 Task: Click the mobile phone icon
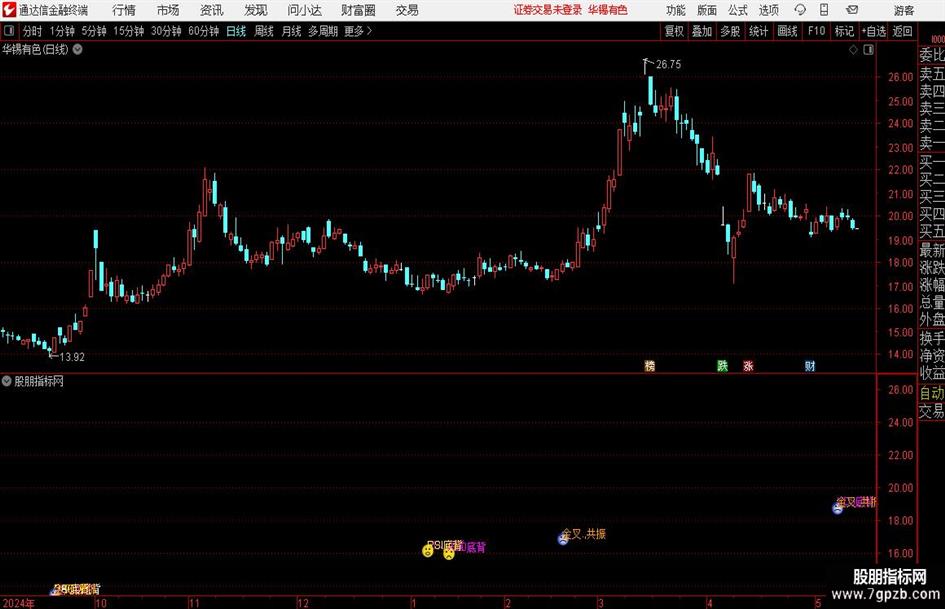pos(824,10)
